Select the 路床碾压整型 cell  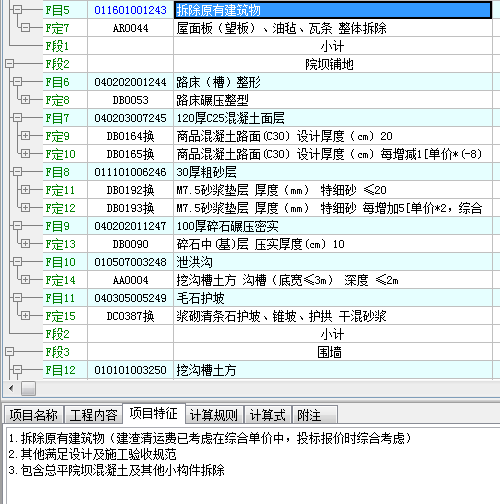click(x=333, y=100)
